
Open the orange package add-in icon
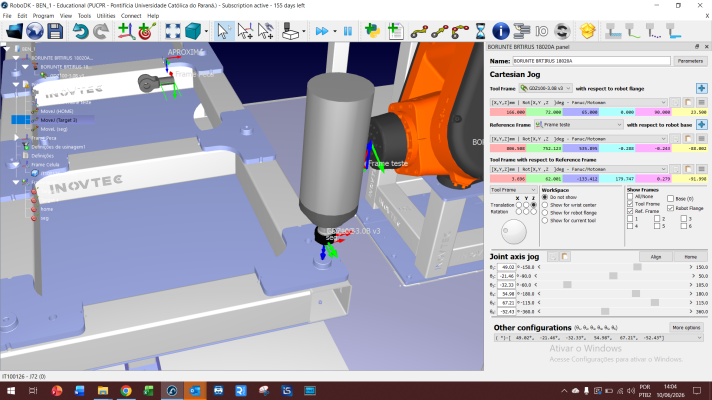pos(587,31)
